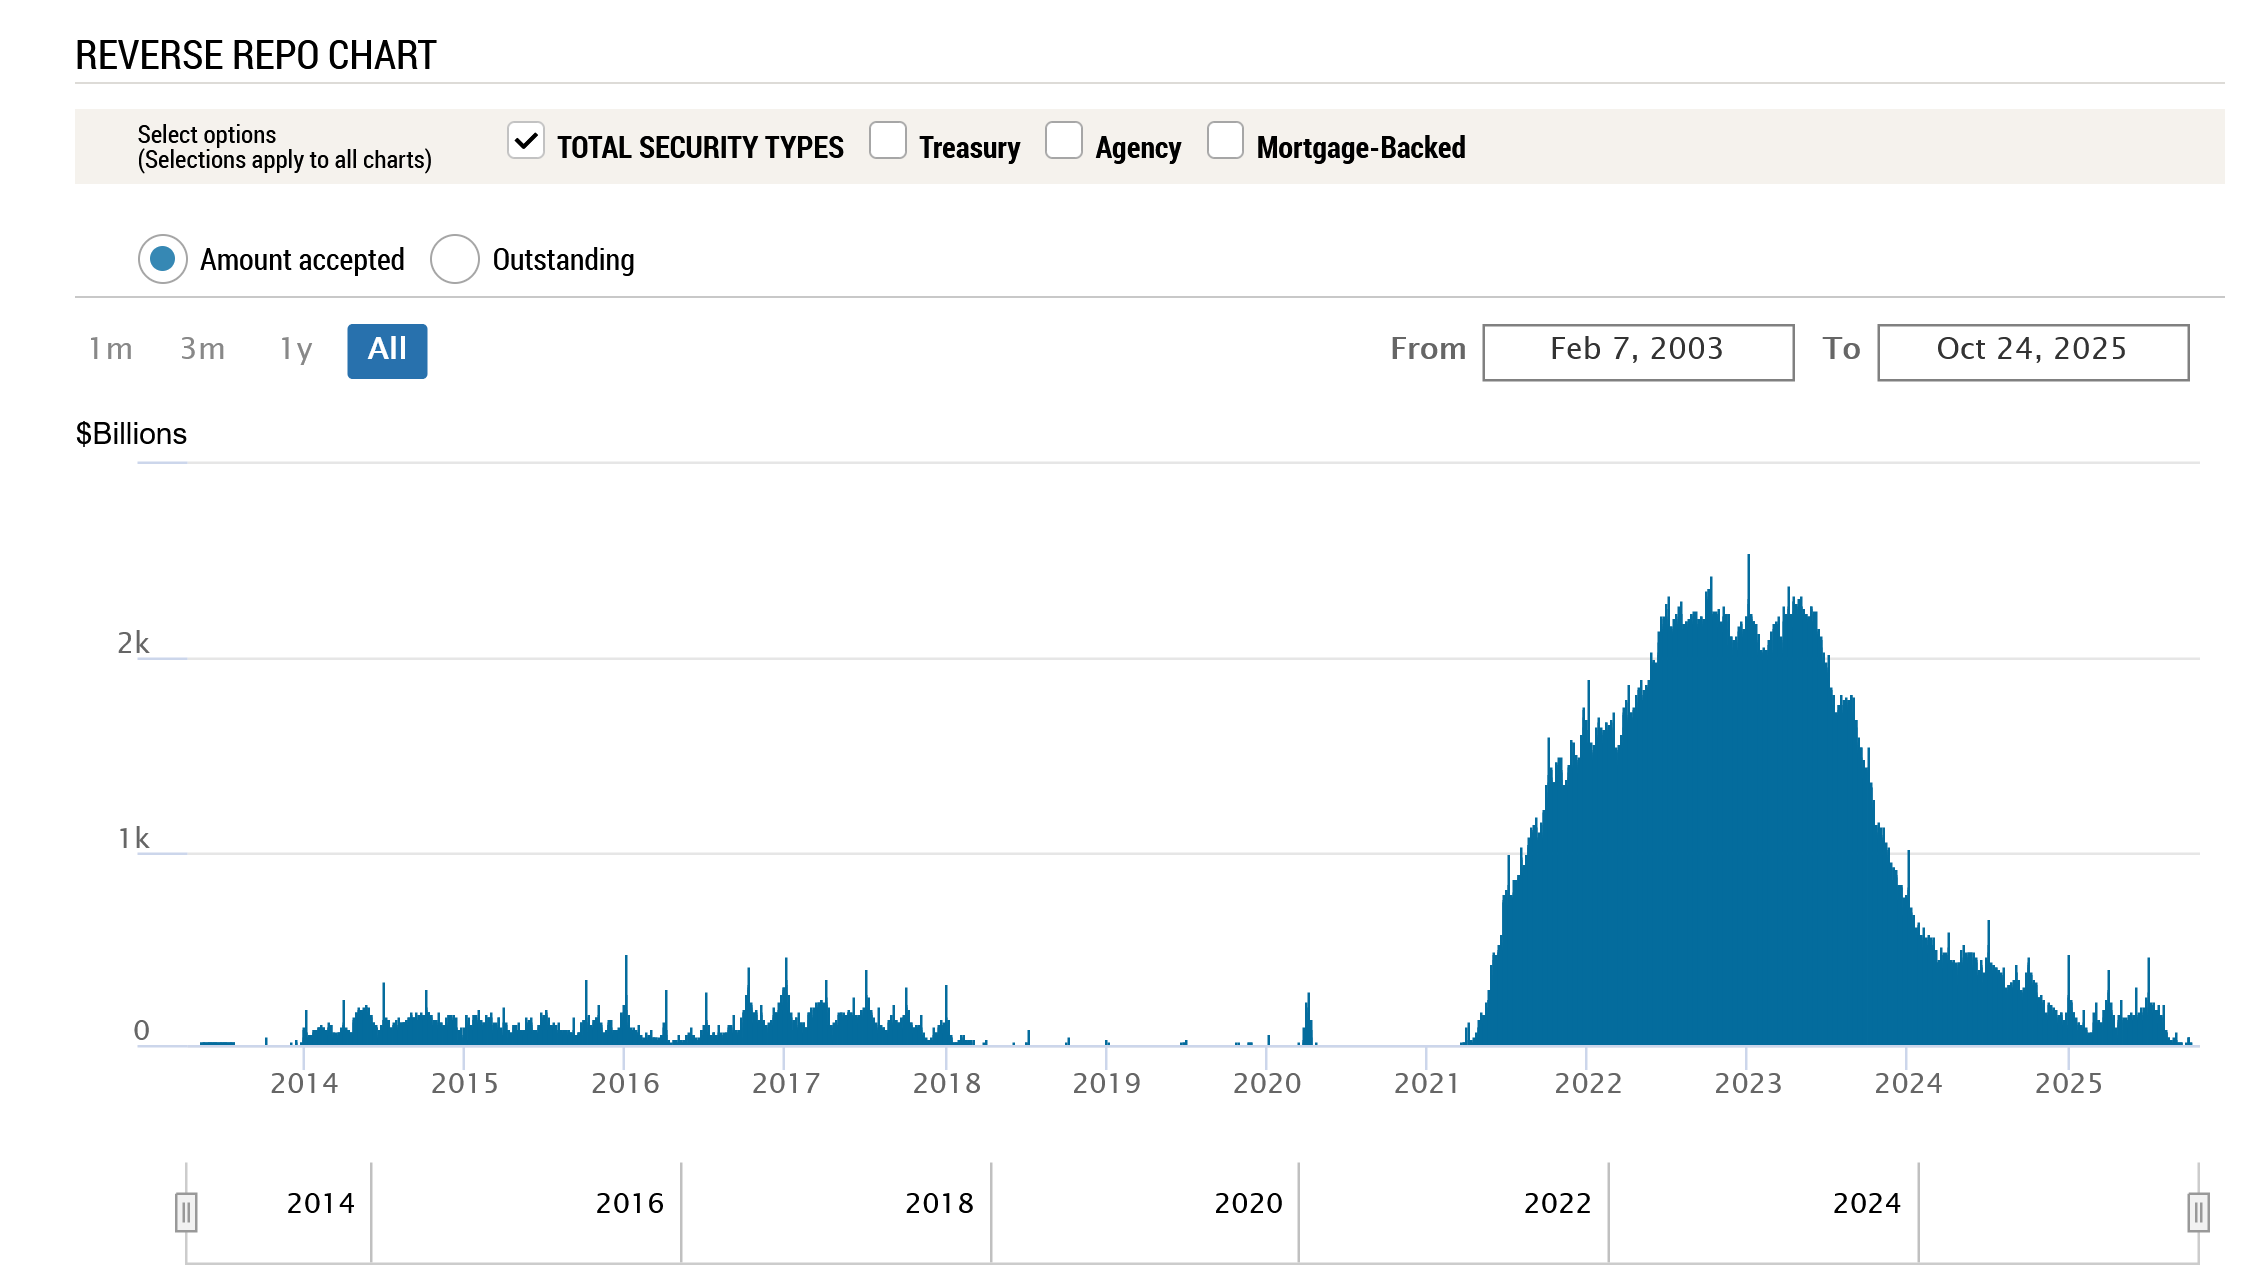2260x1270 pixels.
Task: Click 2016 in the navigator timeline
Action: [x=629, y=1203]
